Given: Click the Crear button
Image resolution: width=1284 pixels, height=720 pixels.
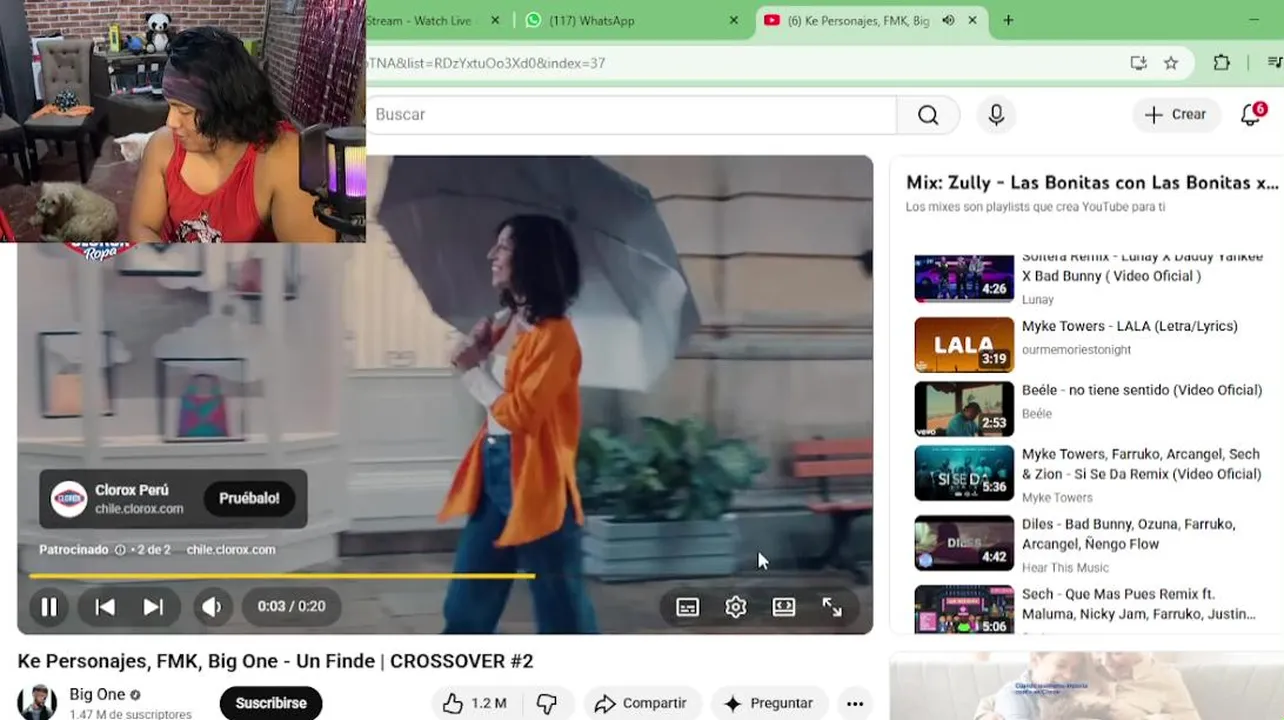Looking at the screenshot, I should click(x=1176, y=115).
